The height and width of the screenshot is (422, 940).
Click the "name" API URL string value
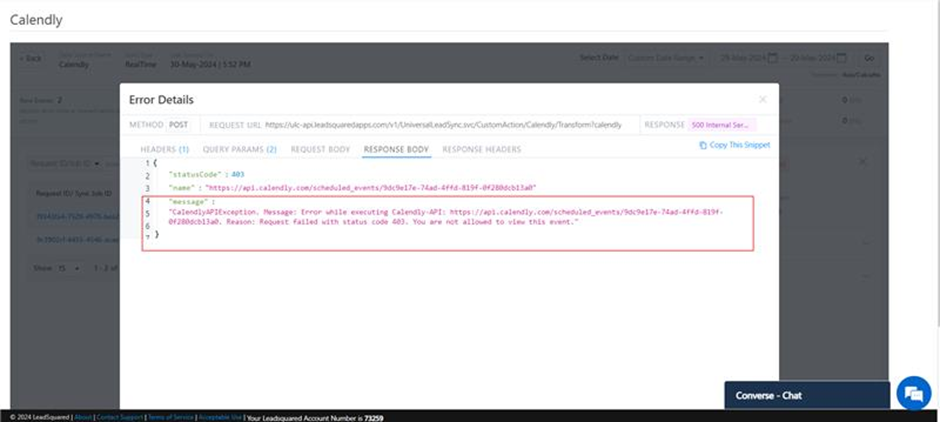[370, 188]
